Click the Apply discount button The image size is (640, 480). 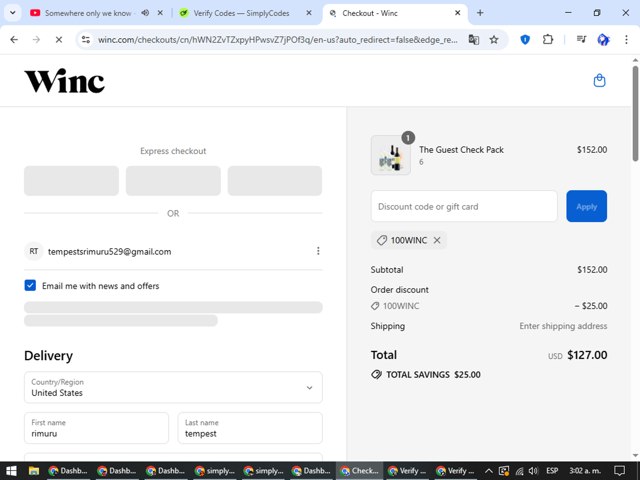coord(587,206)
